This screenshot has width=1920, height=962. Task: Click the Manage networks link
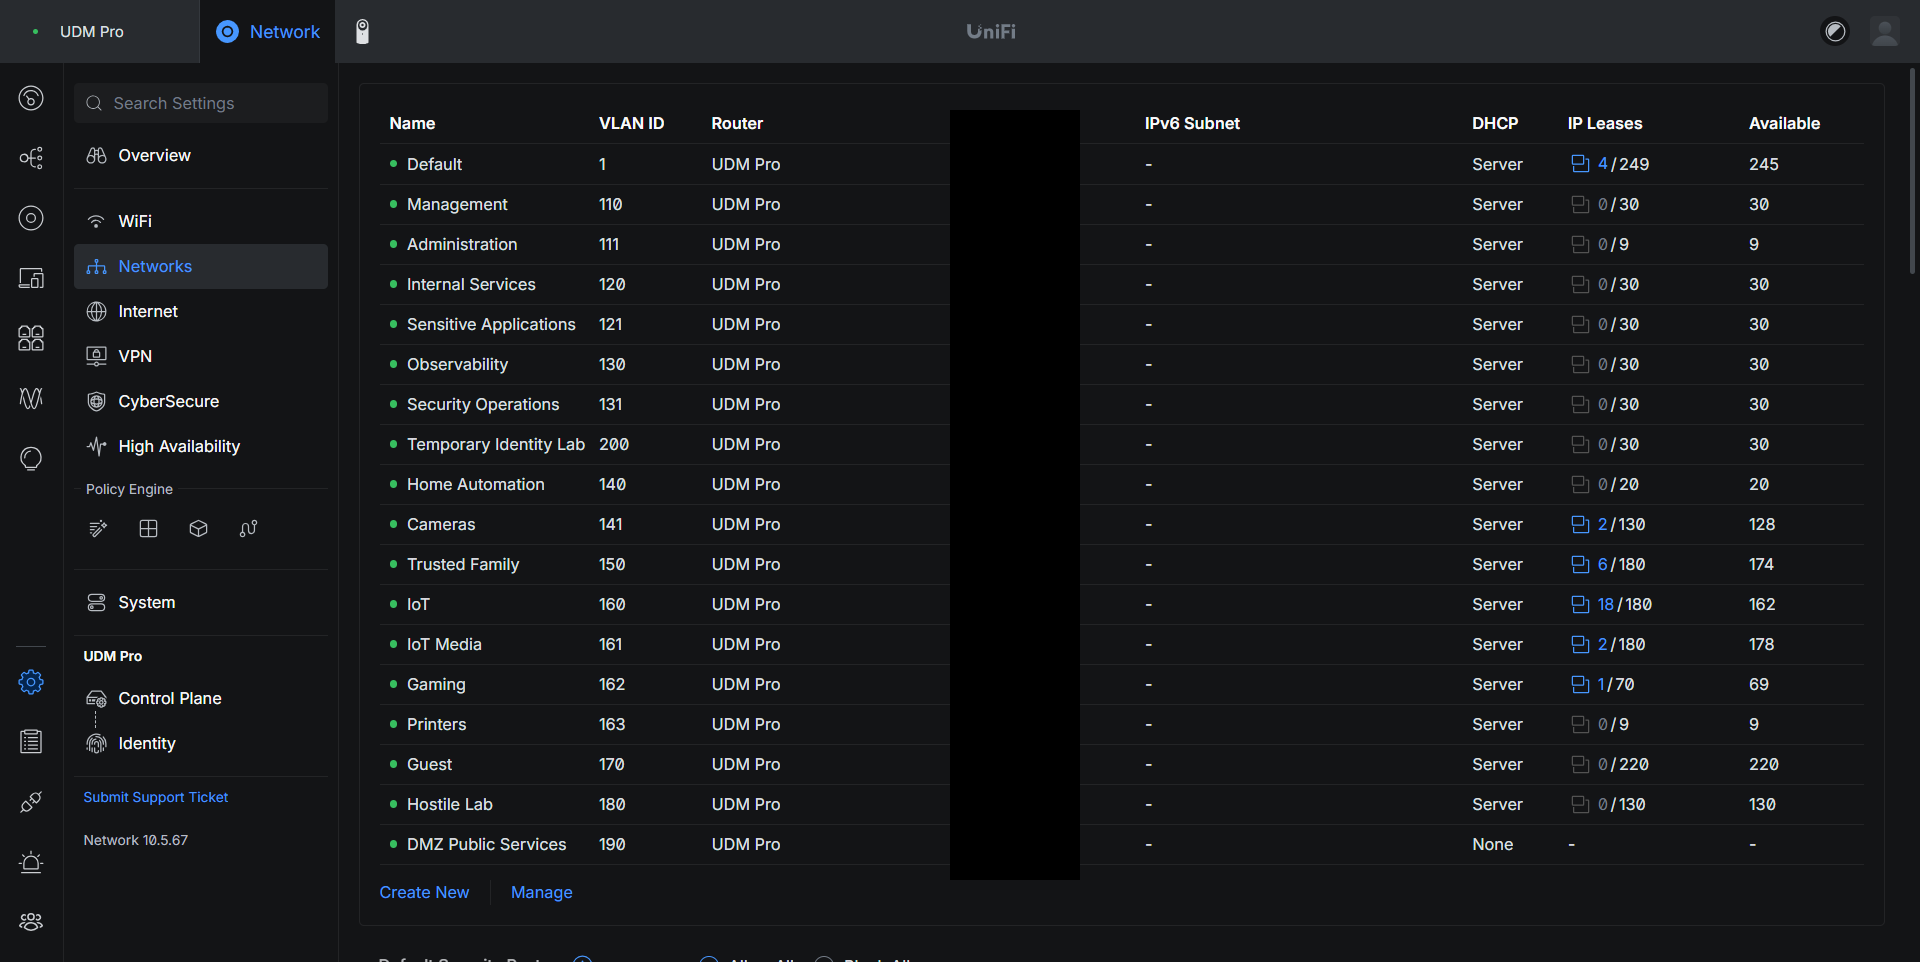(542, 892)
